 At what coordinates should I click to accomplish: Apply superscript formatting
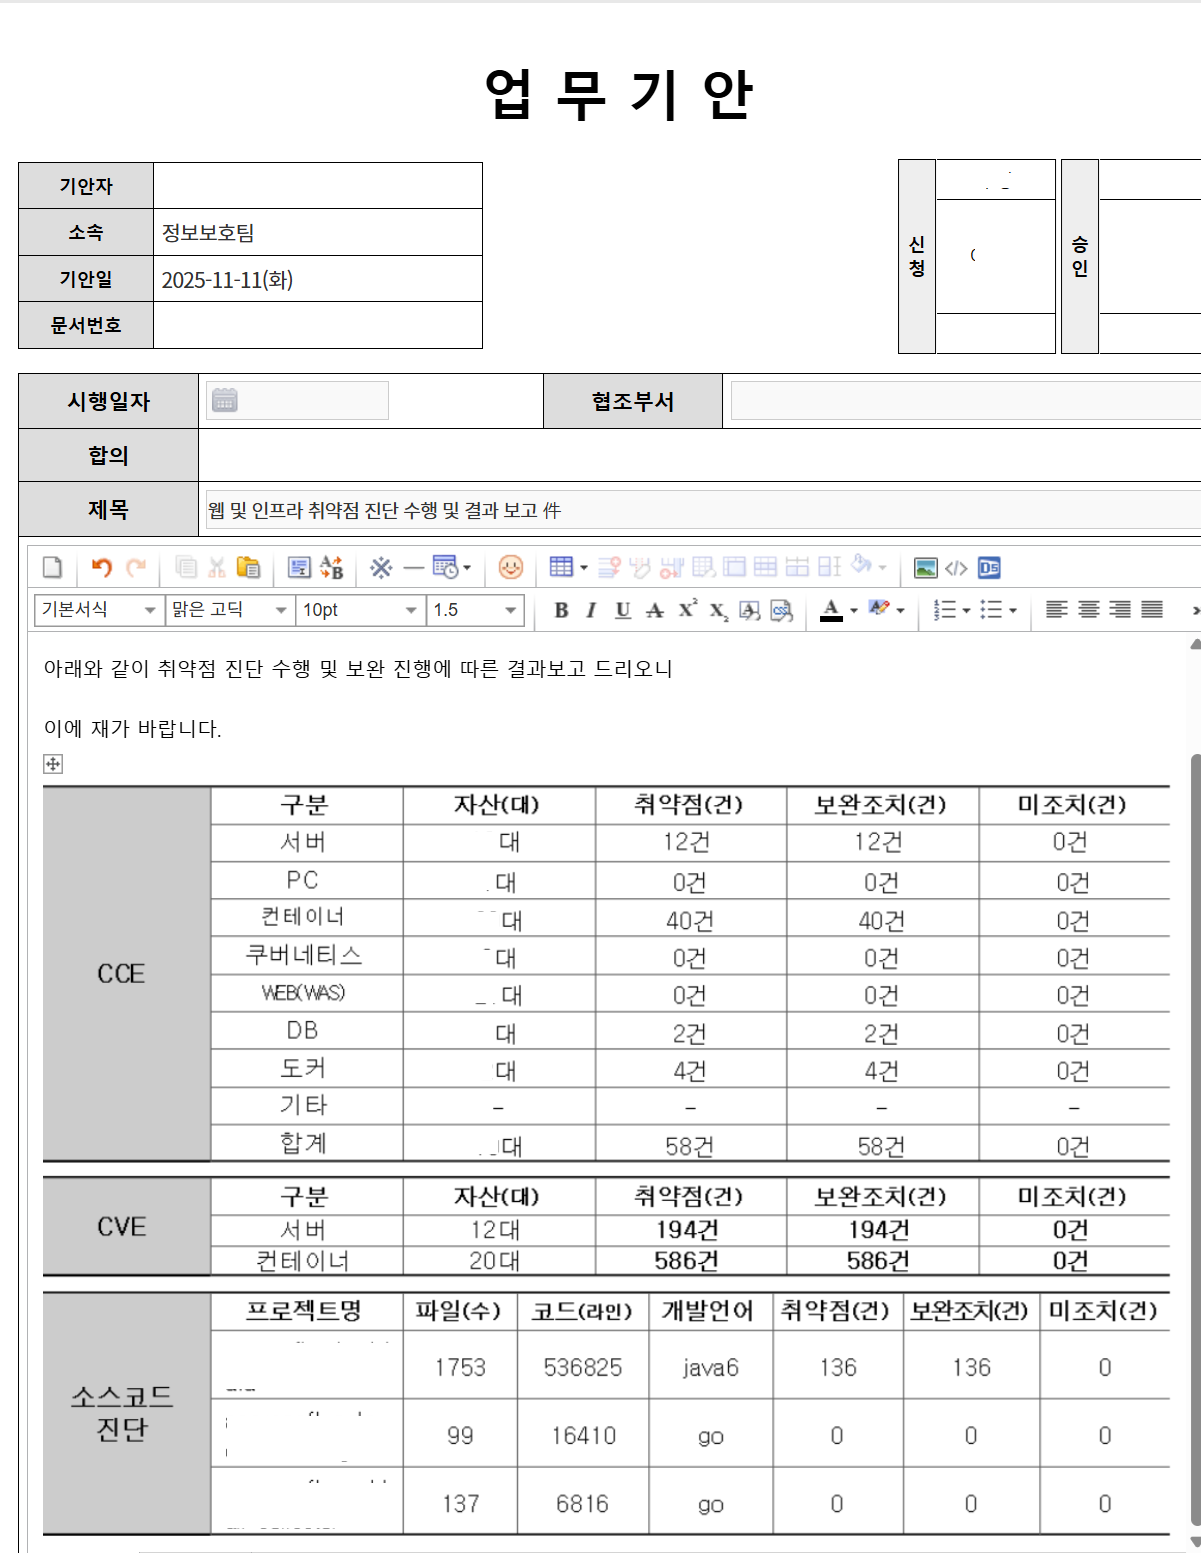(687, 610)
